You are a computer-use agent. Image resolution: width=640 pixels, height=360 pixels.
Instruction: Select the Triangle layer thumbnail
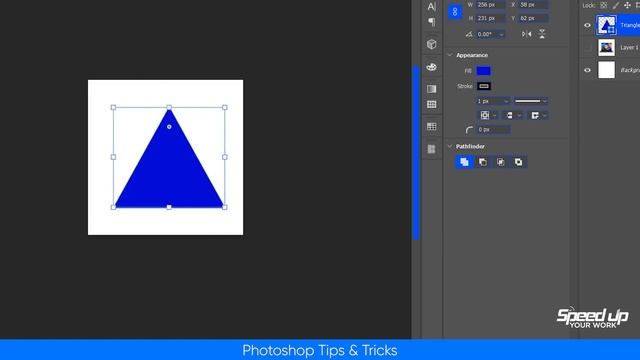click(x=607, y=25)
